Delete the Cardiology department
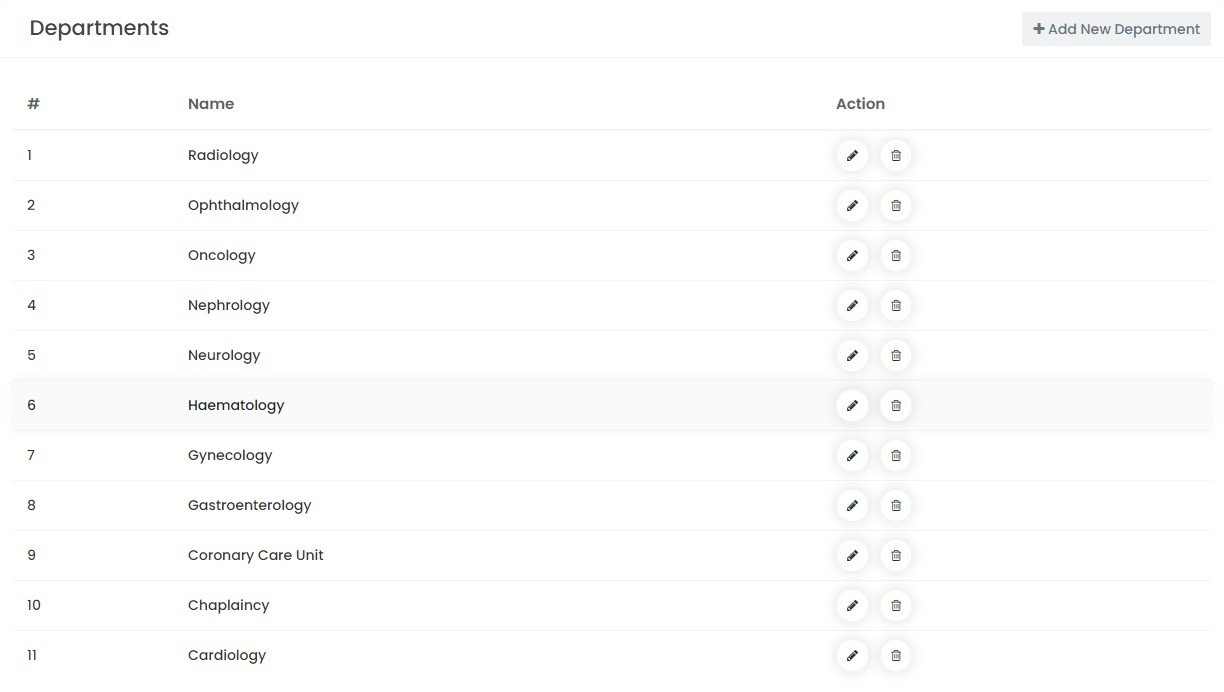 pyautogui.click(x=896, y=655)
